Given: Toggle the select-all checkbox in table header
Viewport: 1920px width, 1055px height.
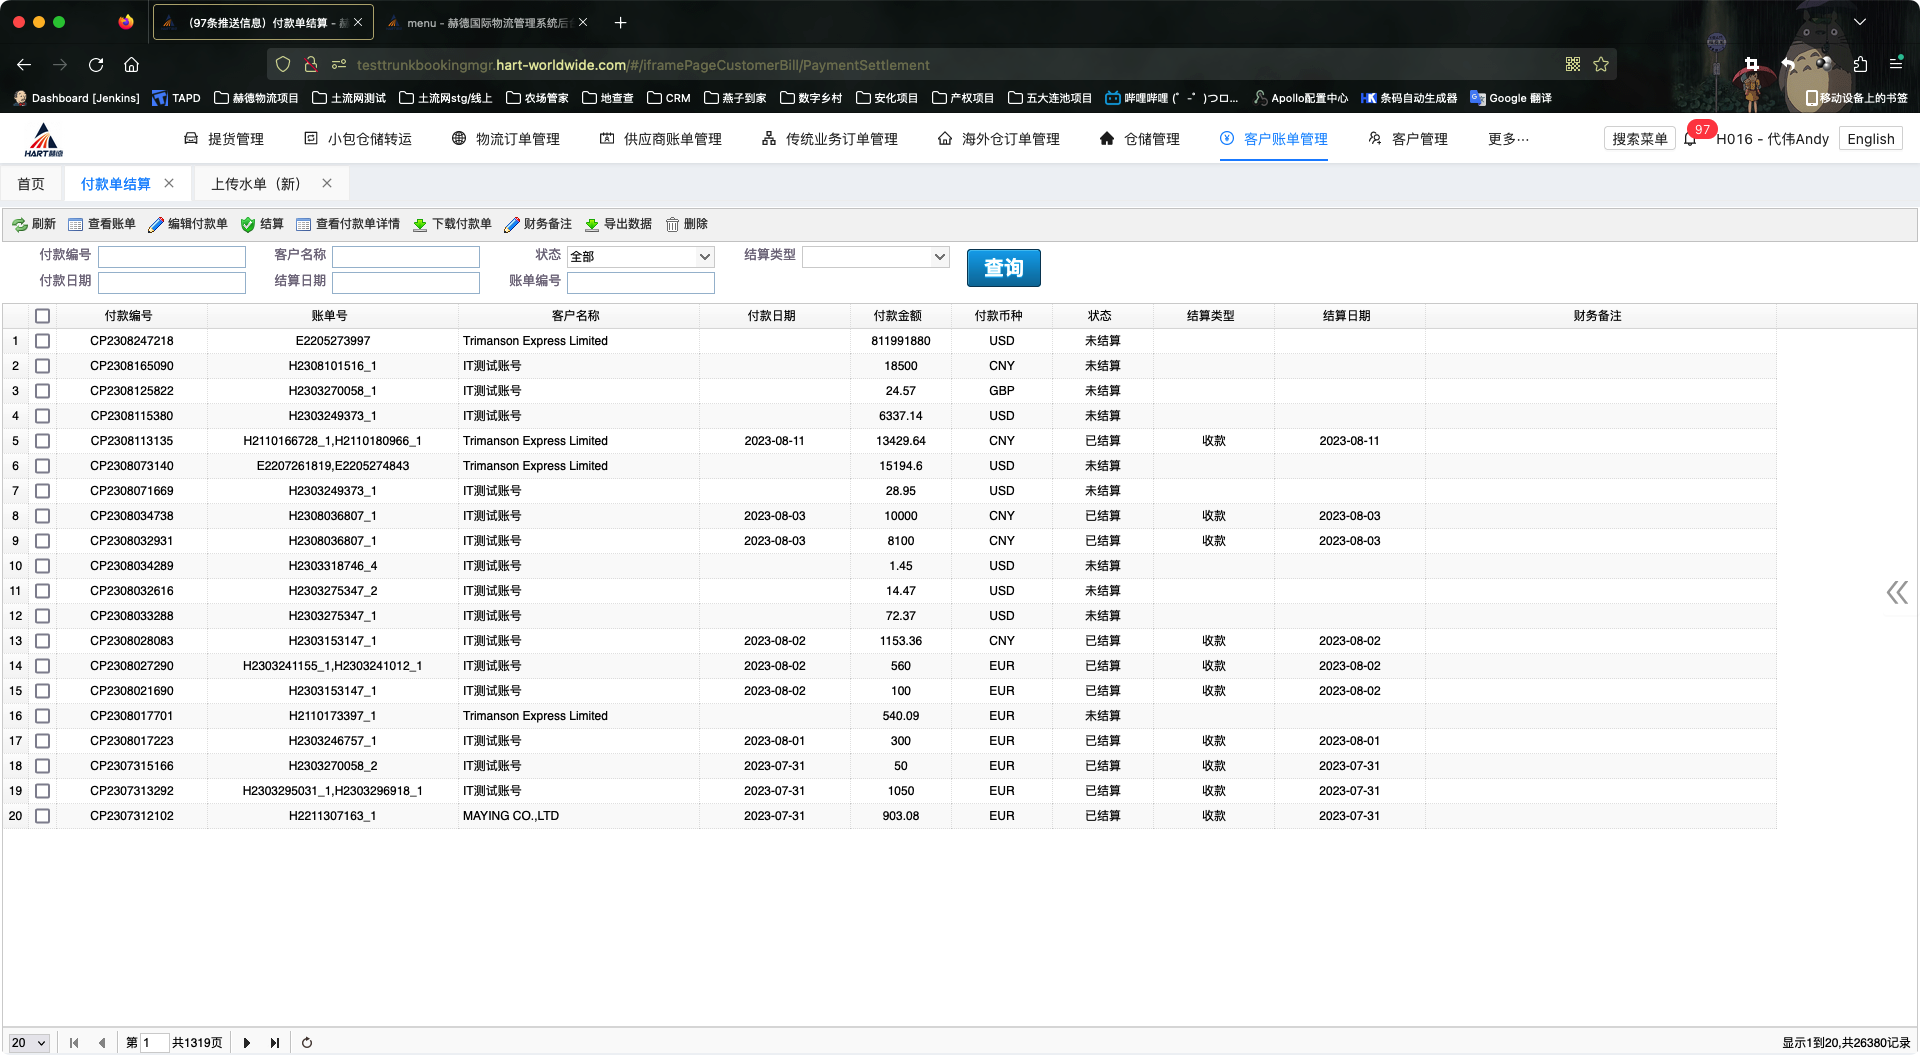Looking at the screenshot, I should tap(42, 316).
